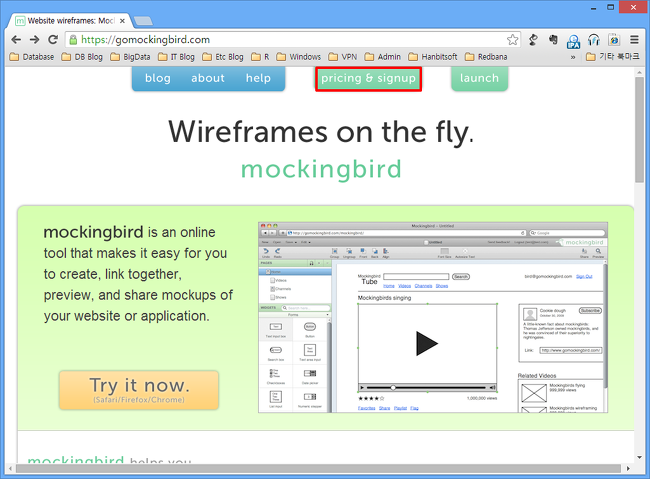Open the Etc Blog bookmarks folder
Screen dimensions: 650x479
pyautogui.click(x=223, y=57)
